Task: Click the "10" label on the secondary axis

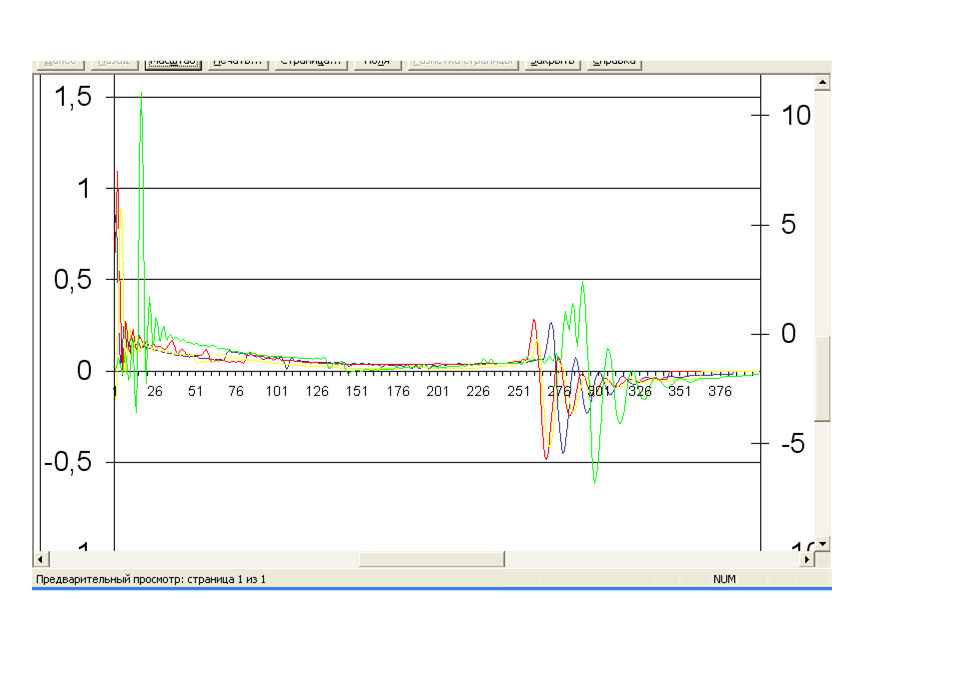Action: (796, 115)
